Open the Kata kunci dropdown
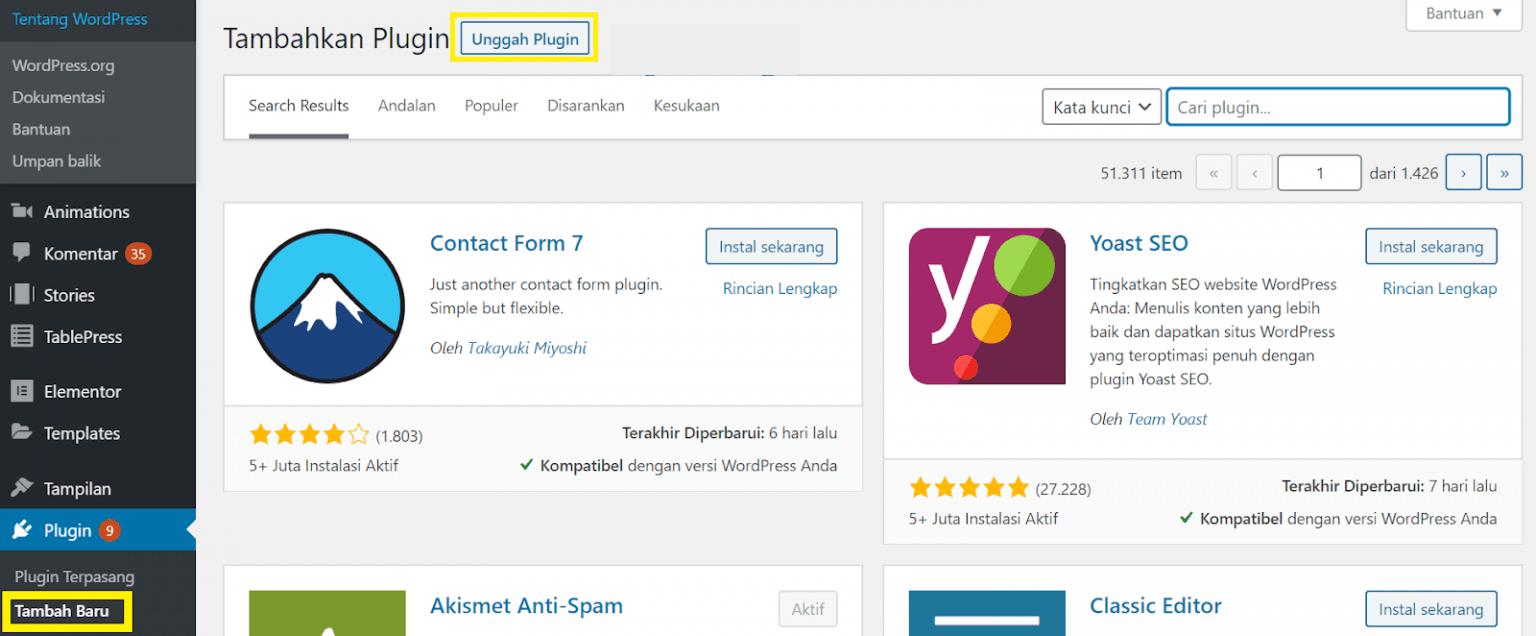The width and height of the screenshot is (1536, 636). point(1101,107)
